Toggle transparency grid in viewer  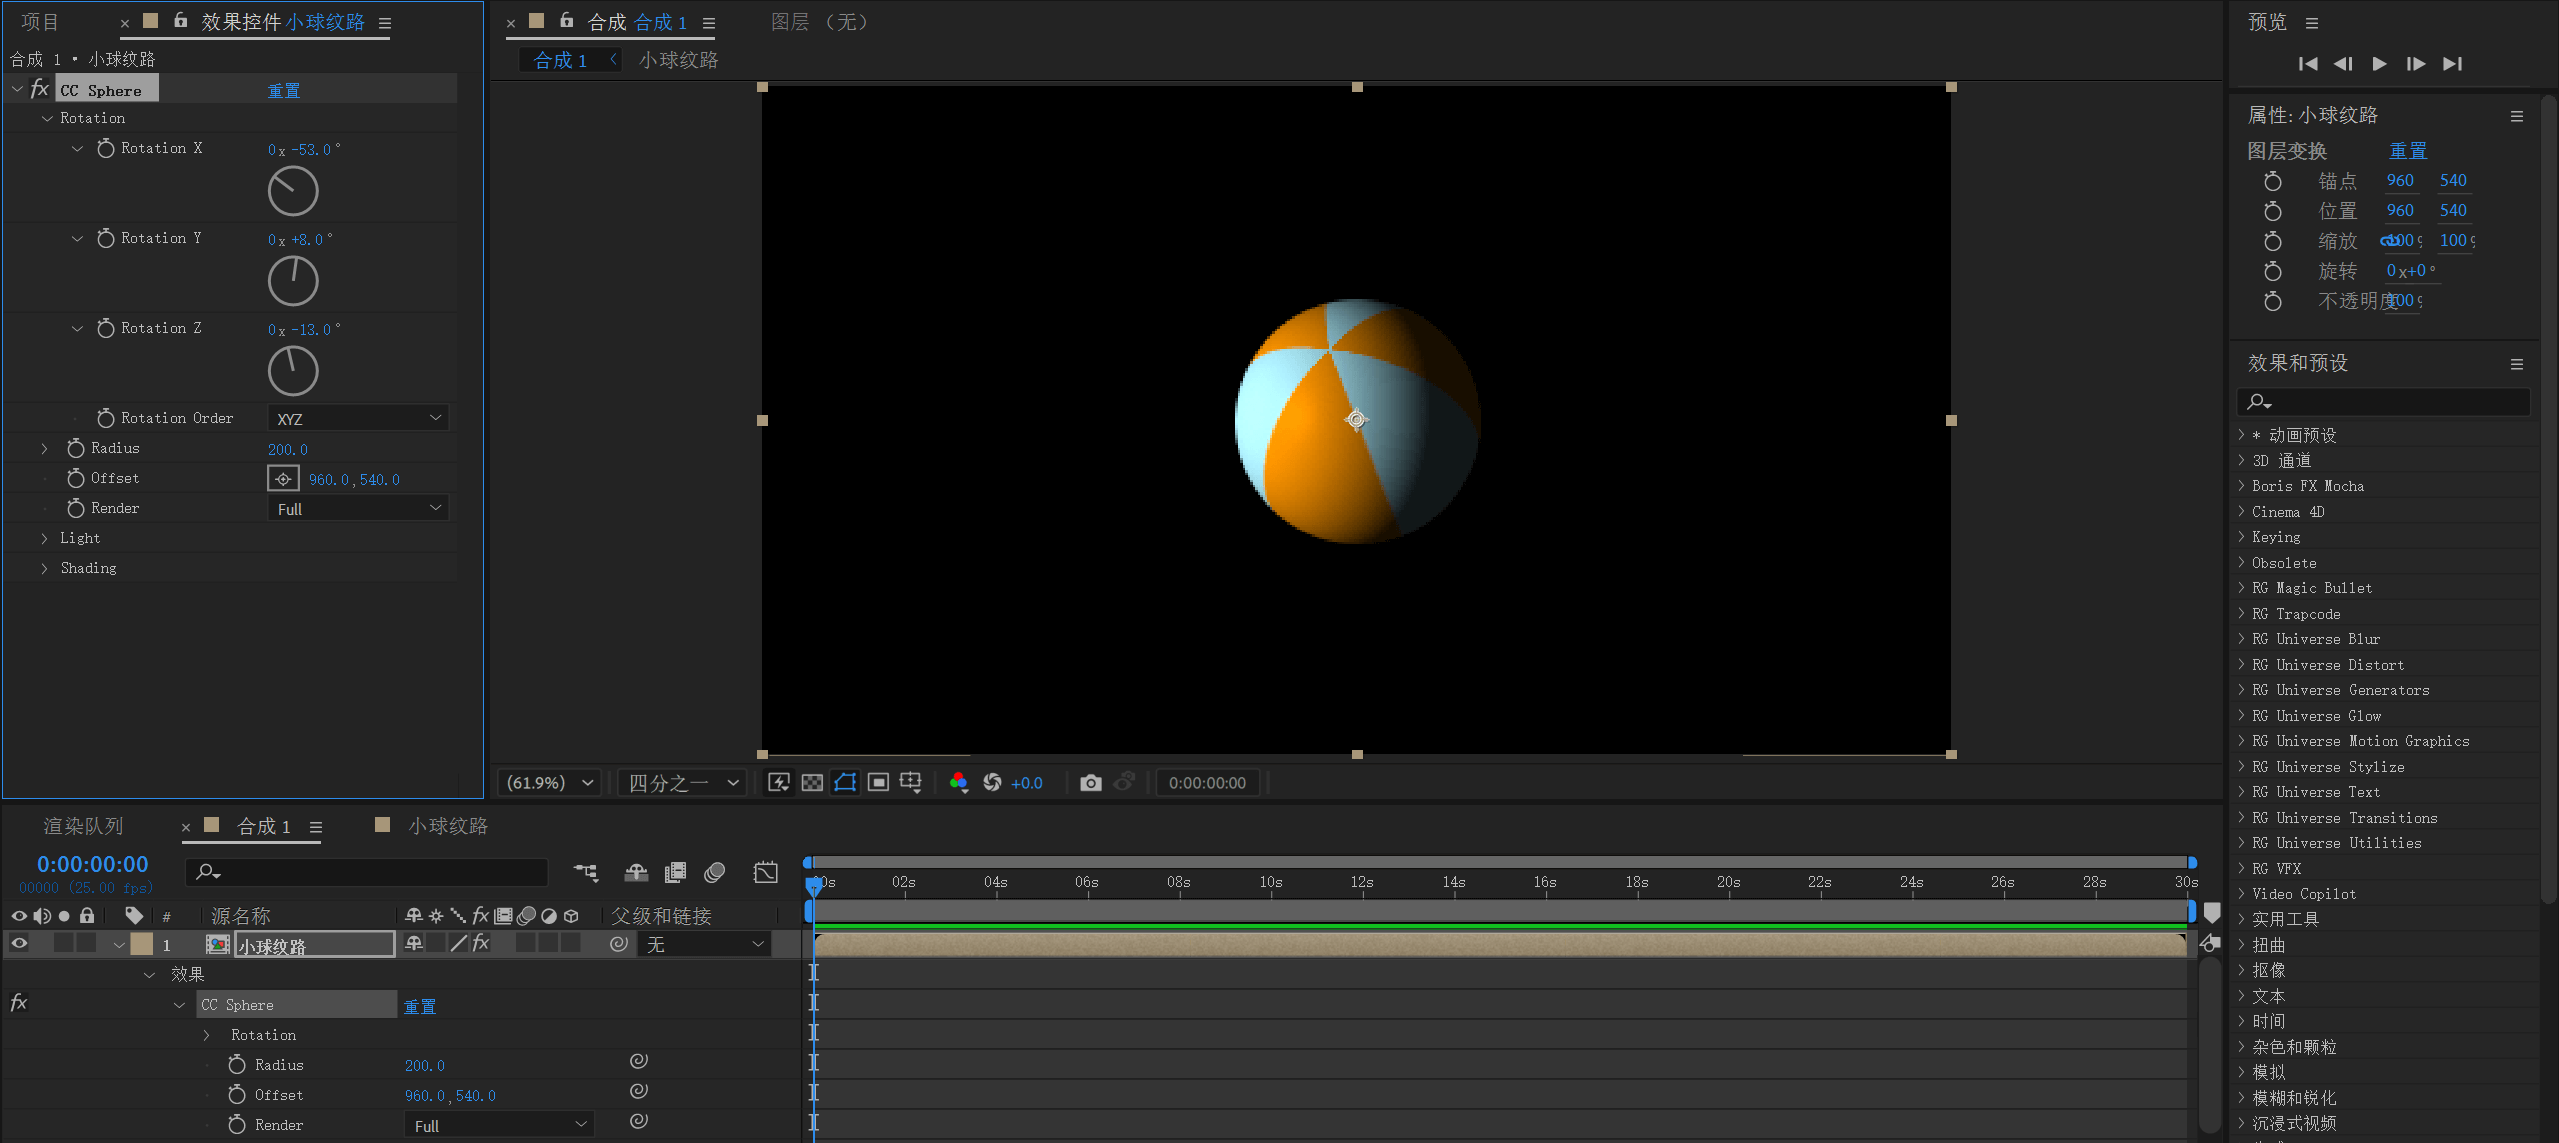click(x=812, y=782)
